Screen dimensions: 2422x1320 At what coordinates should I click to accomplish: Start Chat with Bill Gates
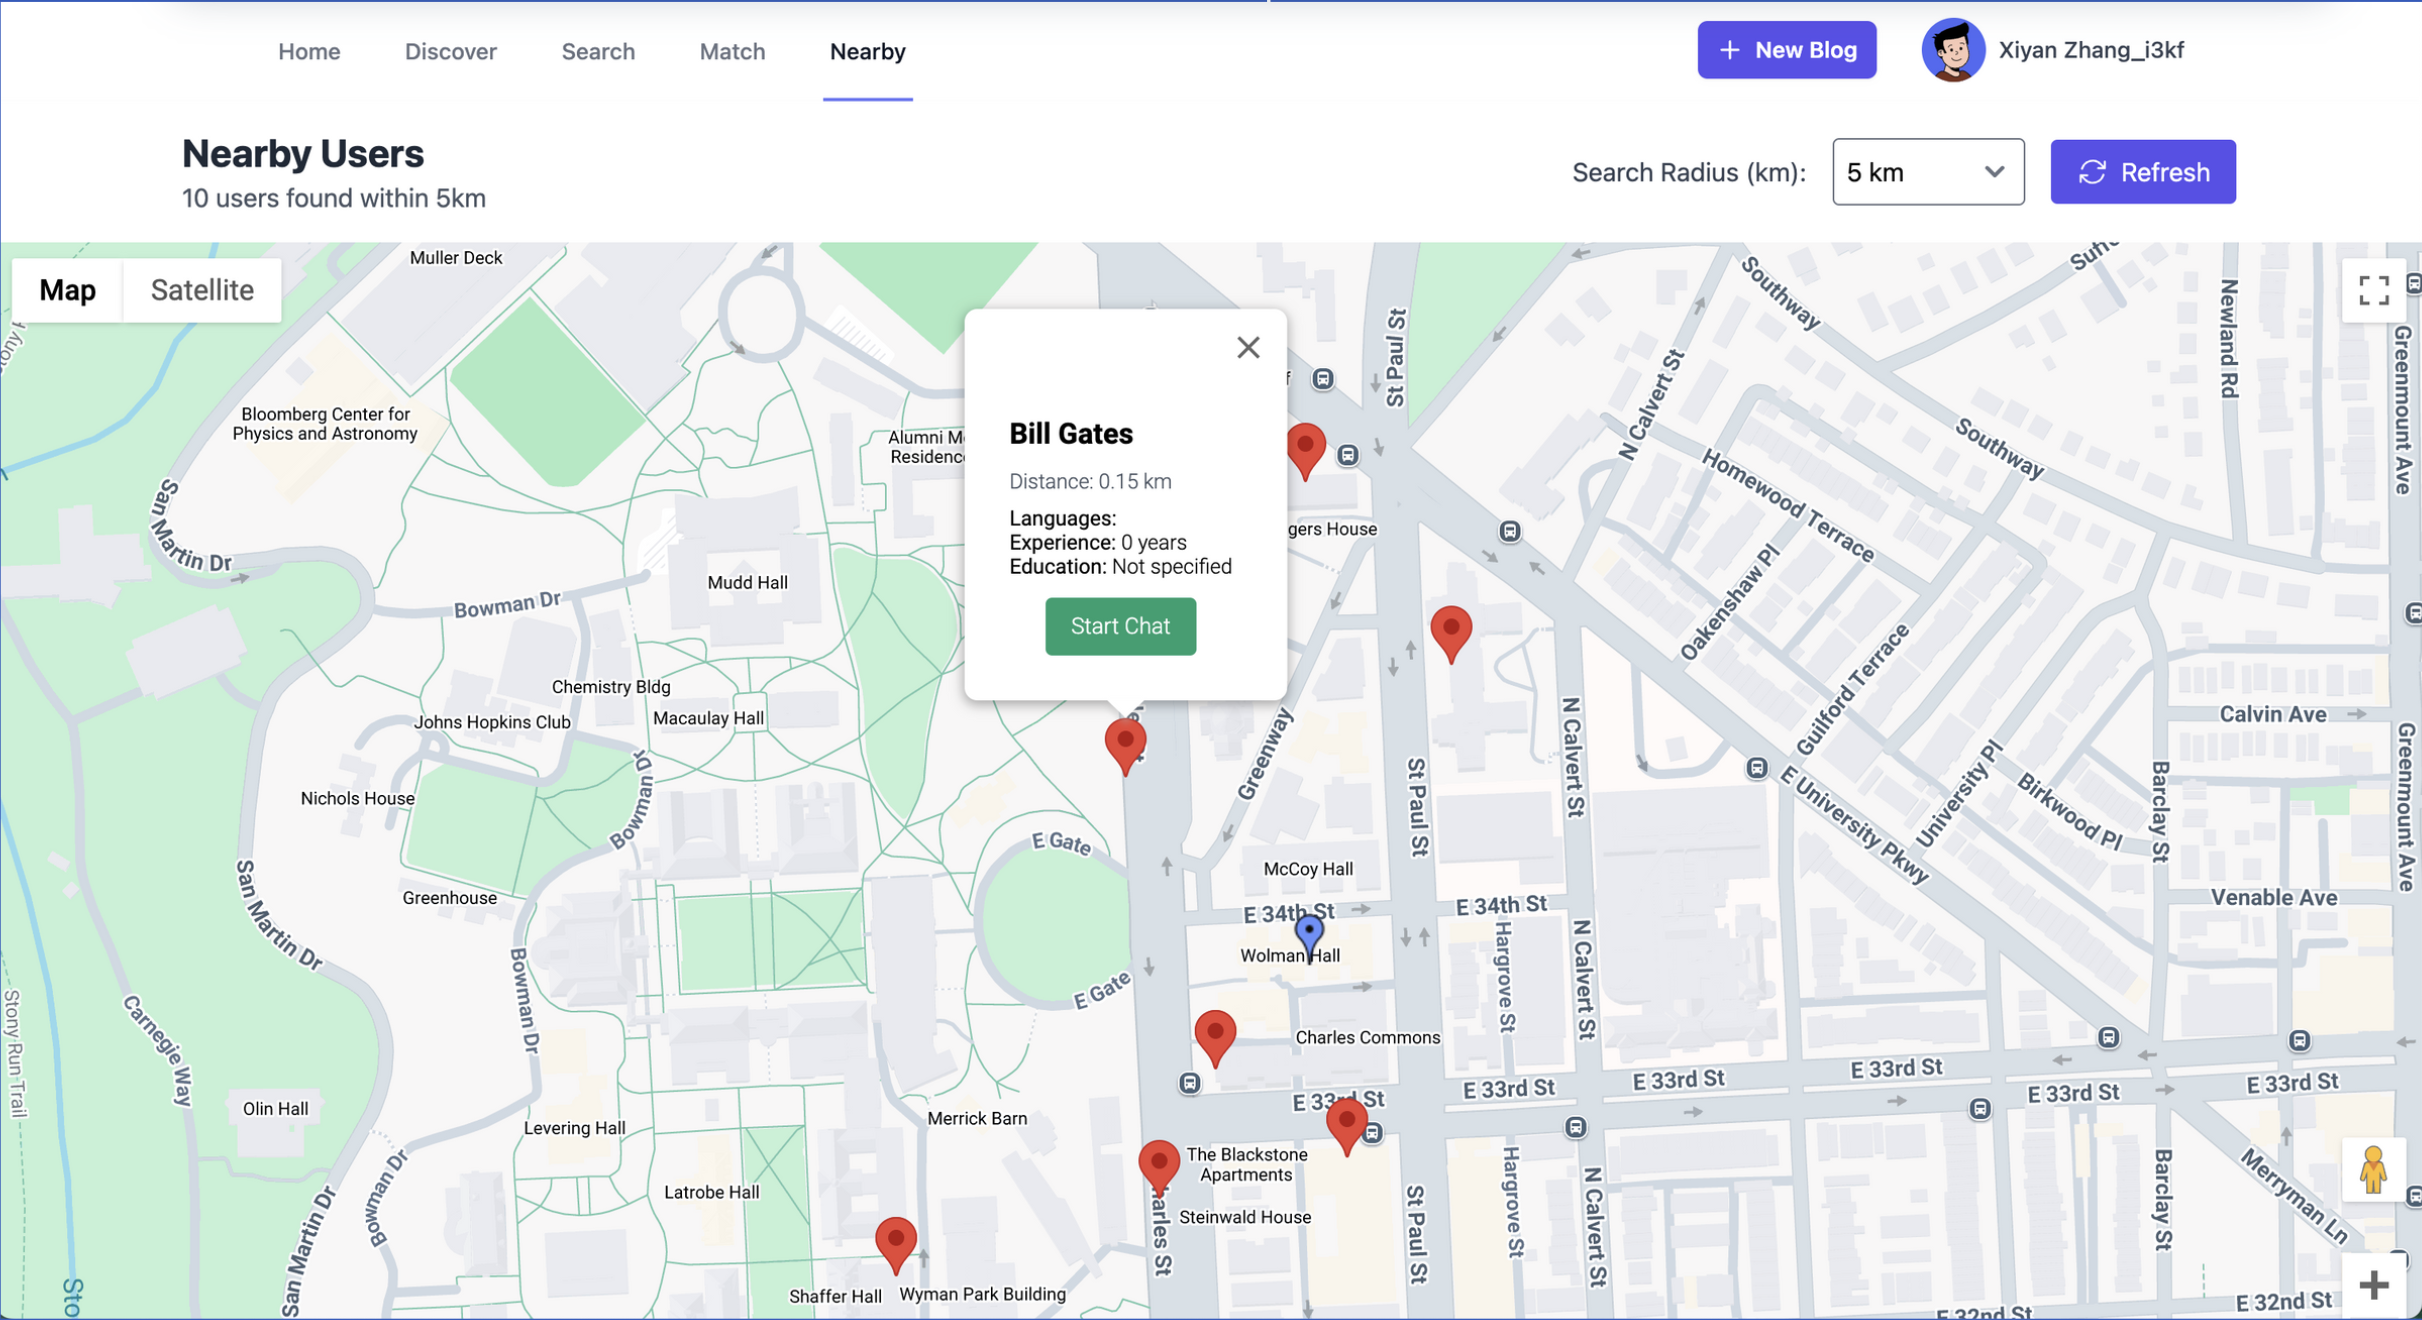tap(1120, 626)
